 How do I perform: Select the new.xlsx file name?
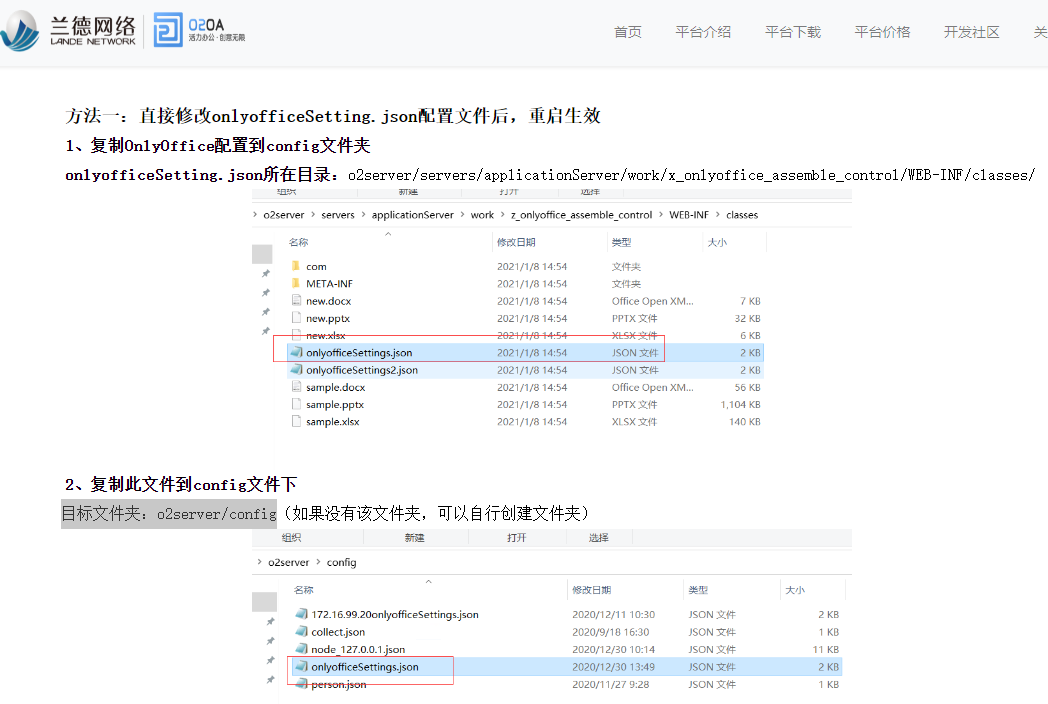325,336
